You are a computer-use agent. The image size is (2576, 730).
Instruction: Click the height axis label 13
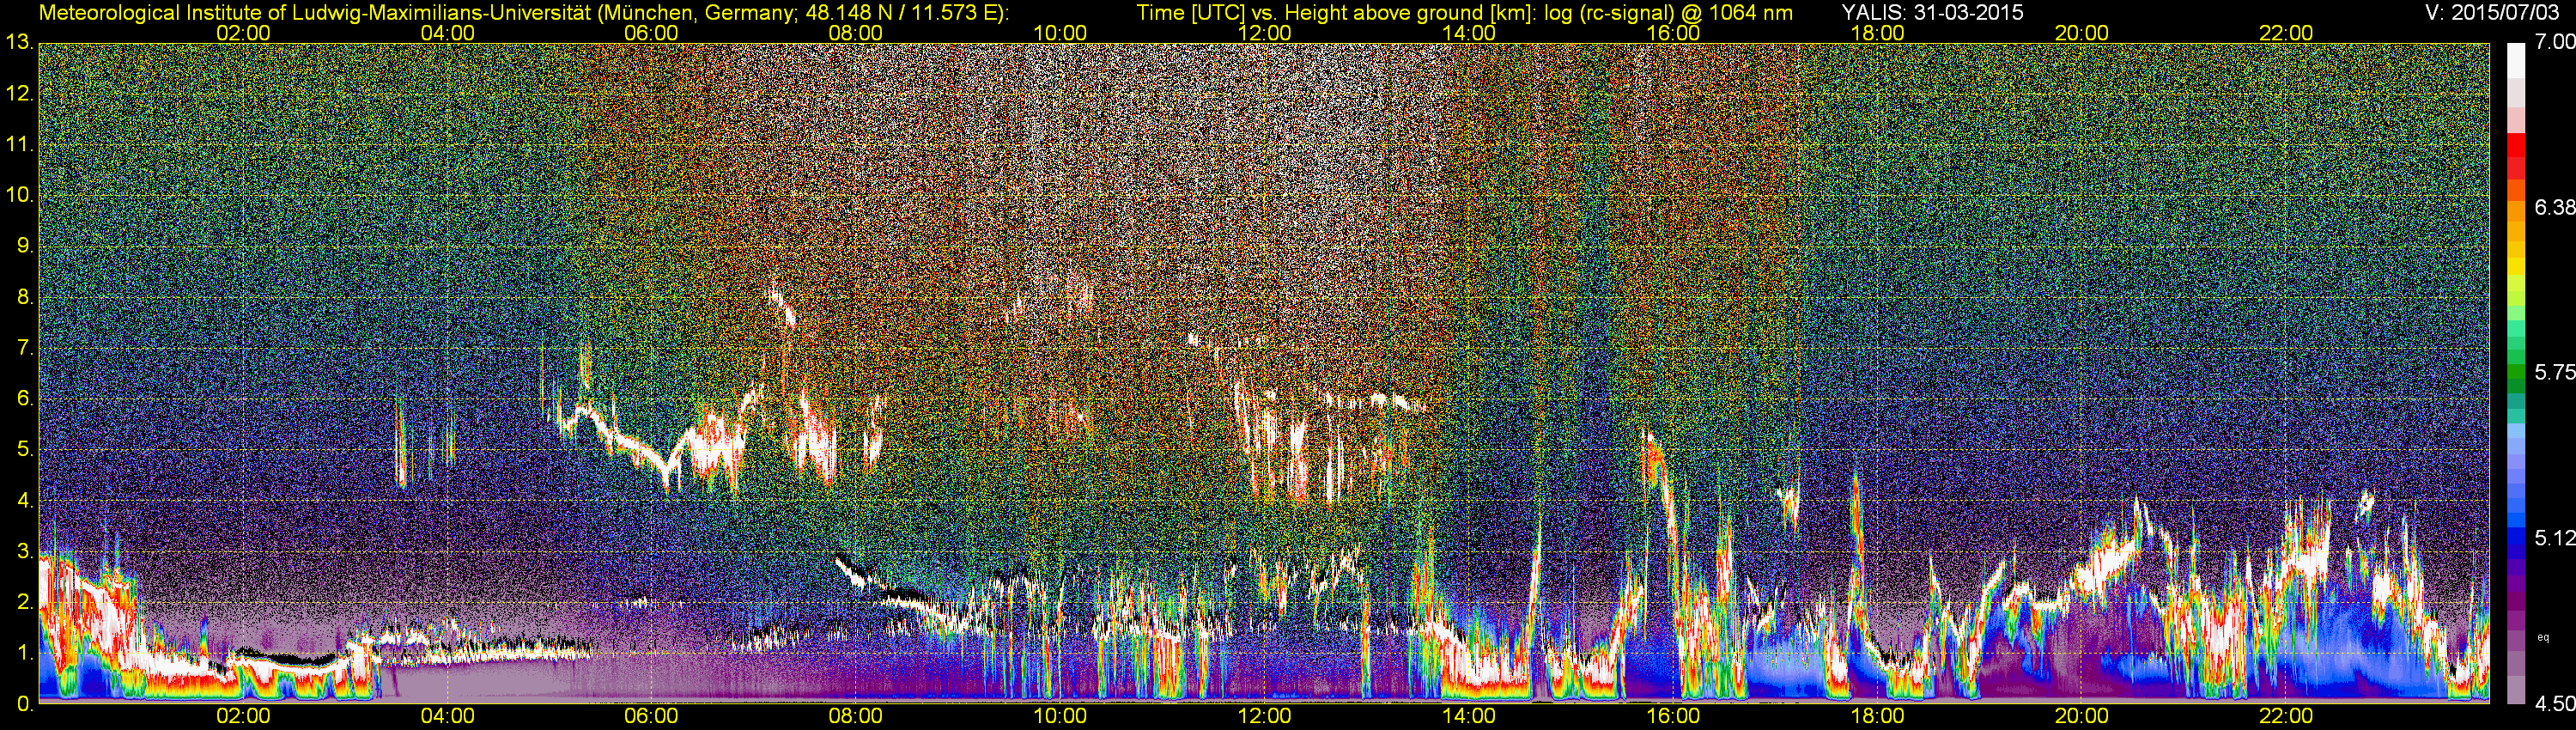tap(19, 42)
